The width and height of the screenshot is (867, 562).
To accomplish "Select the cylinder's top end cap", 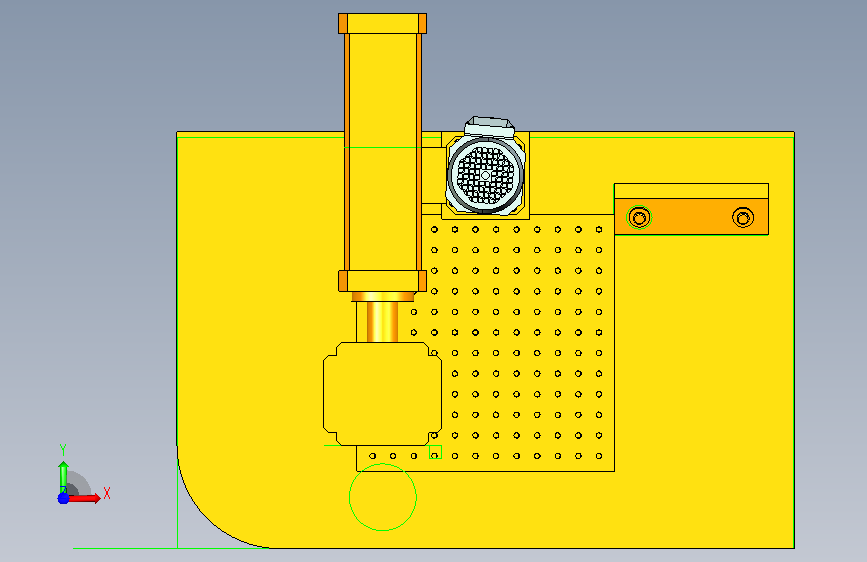I will [383, 24].
